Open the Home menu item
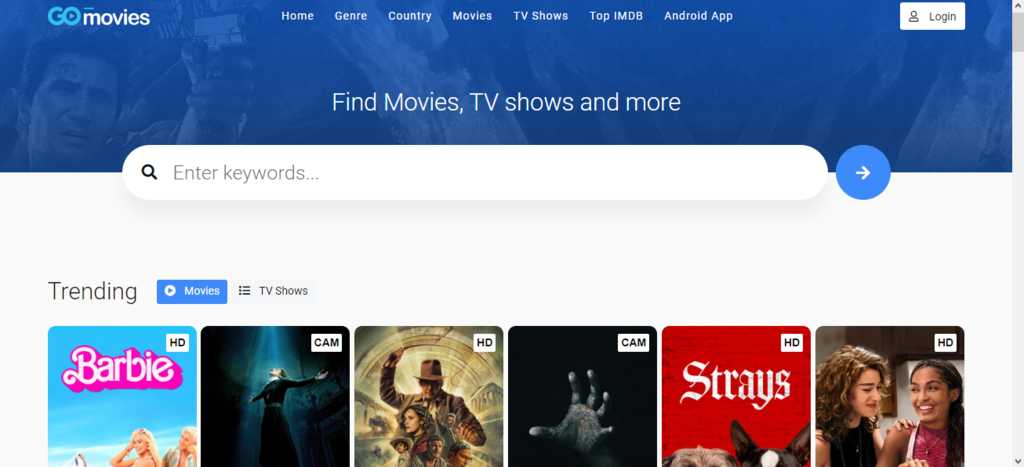Screen dimensions: 1024x467 tap(298, 16)
